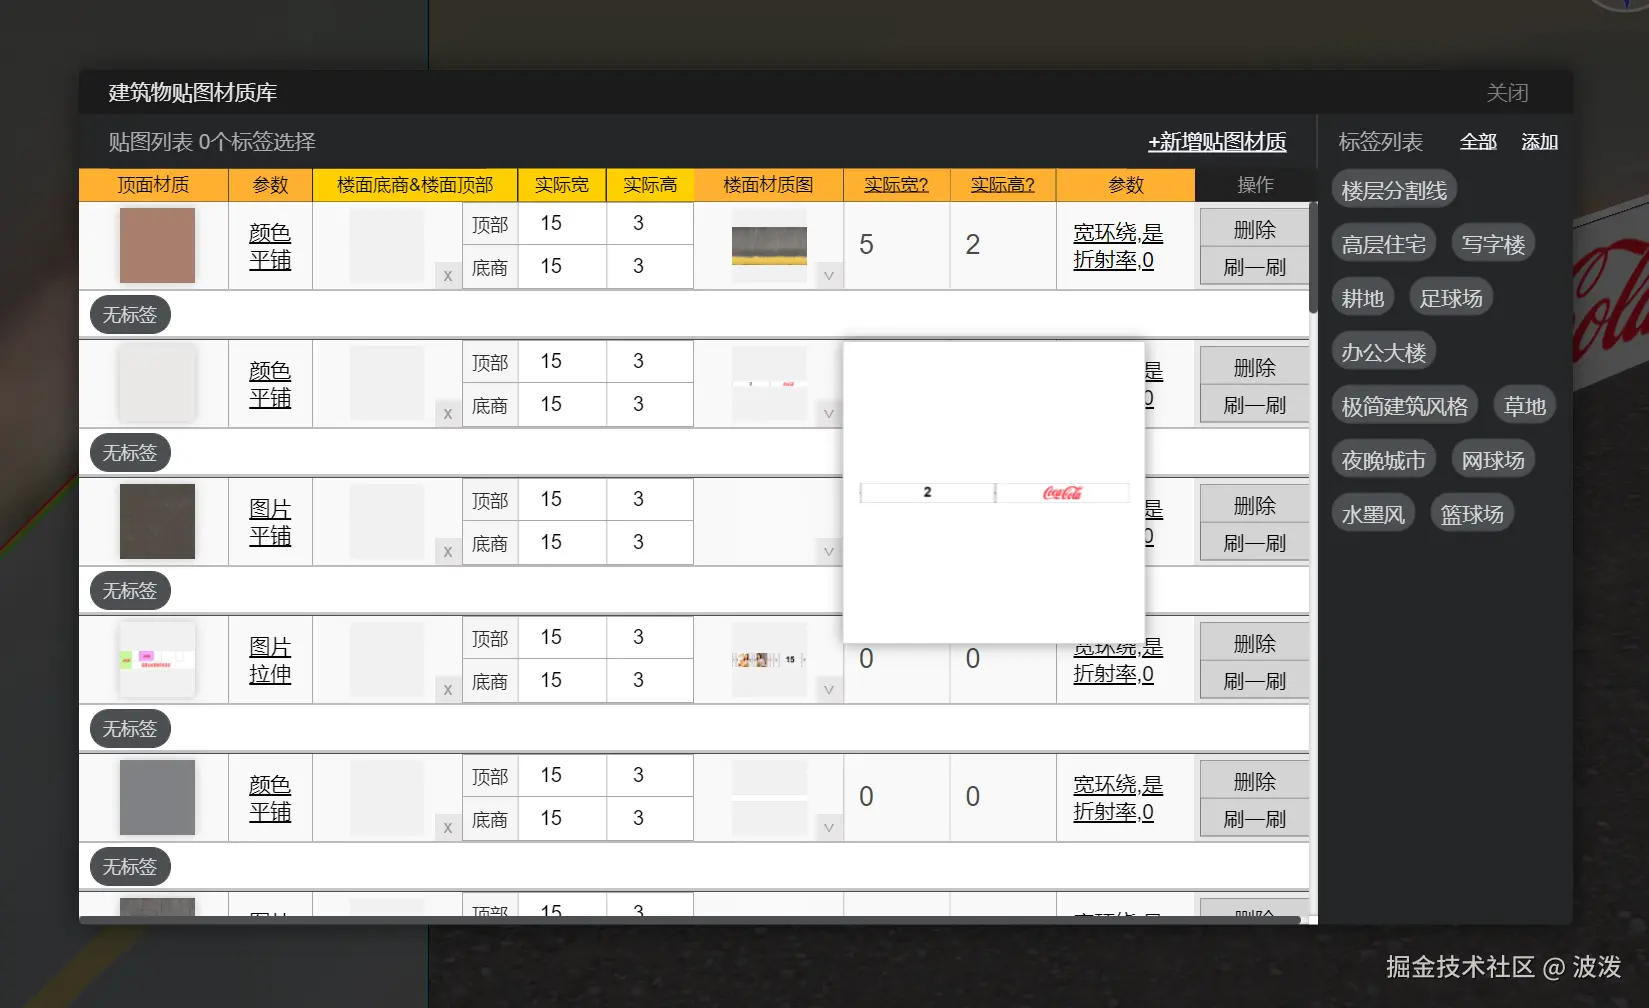
Task: Select the 水墨风 tag
Action: coord(1373,514)
